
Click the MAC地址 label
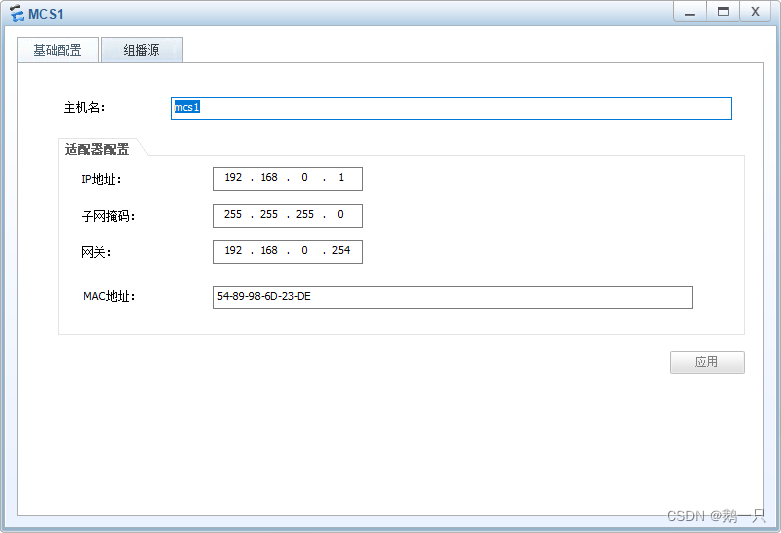(109, 296)
